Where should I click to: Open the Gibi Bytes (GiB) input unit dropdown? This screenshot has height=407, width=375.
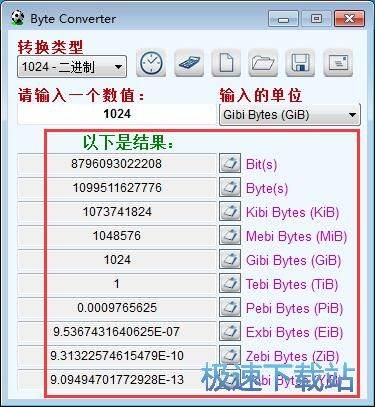tap(290, 115)
